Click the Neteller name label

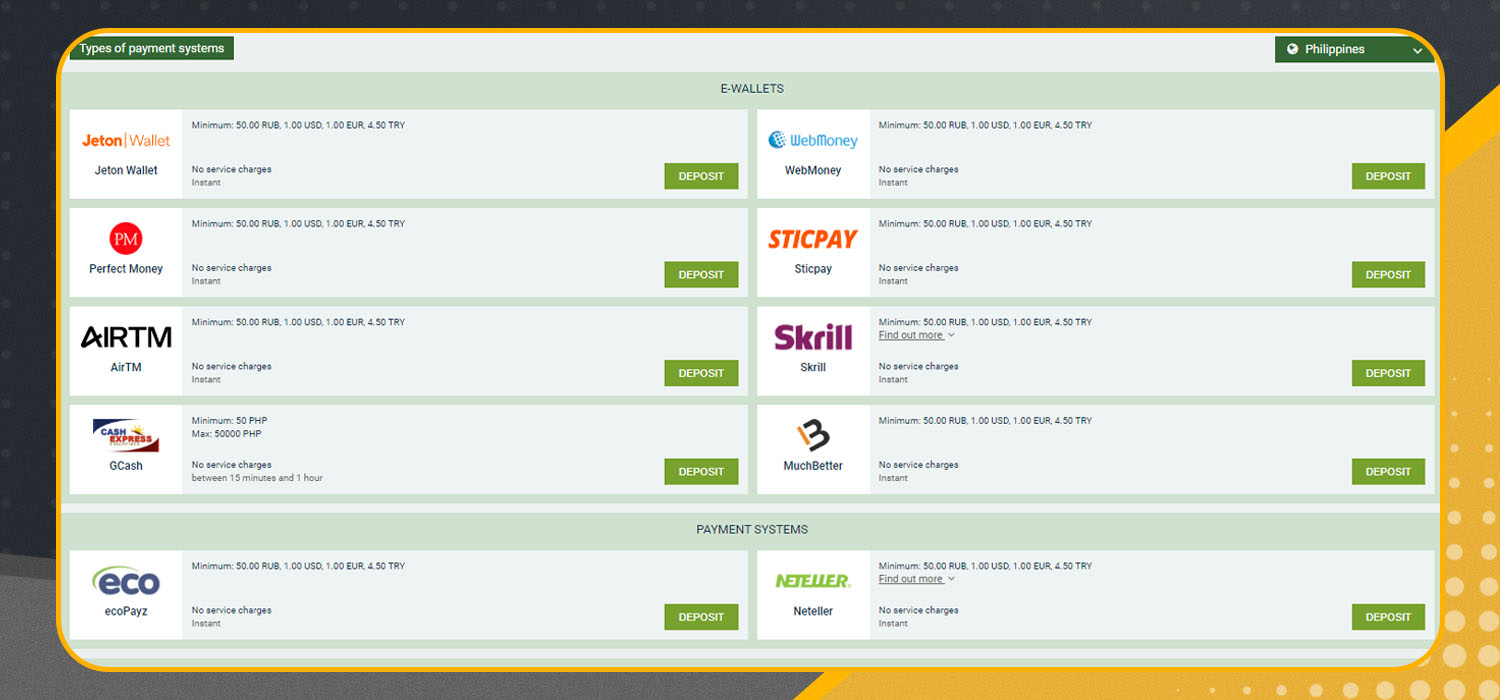(813, 611)
